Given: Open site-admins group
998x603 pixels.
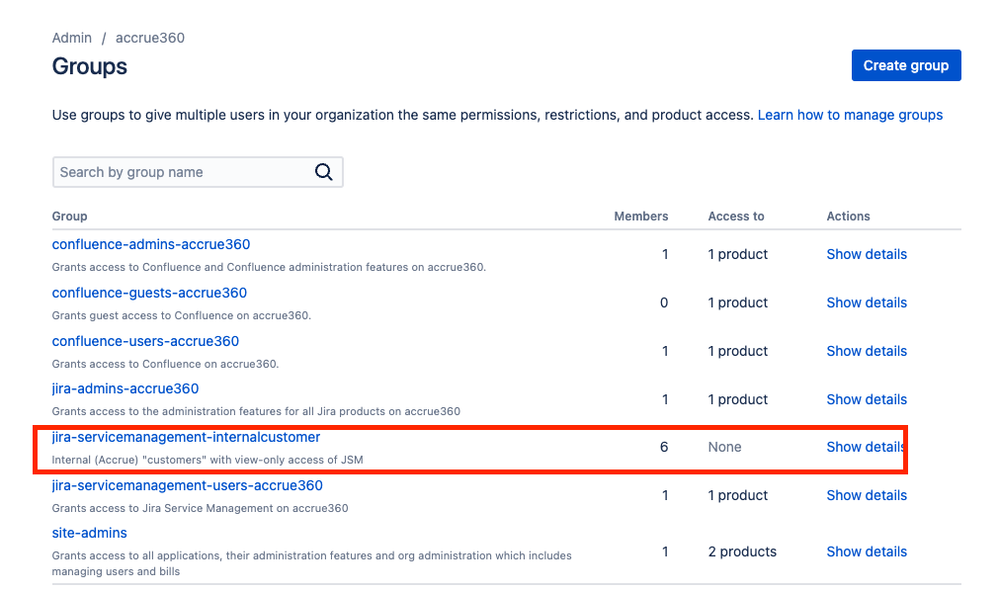Looking at the screenshot, I should [x=89, y=533].
